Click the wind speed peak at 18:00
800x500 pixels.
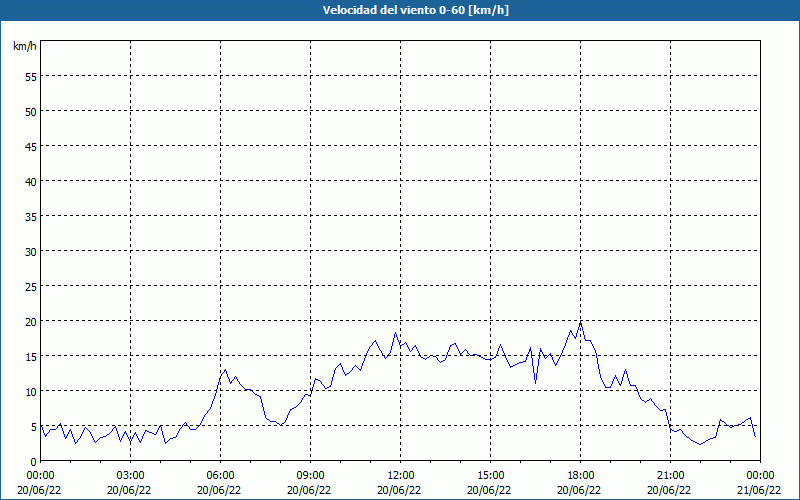[581, 323]
